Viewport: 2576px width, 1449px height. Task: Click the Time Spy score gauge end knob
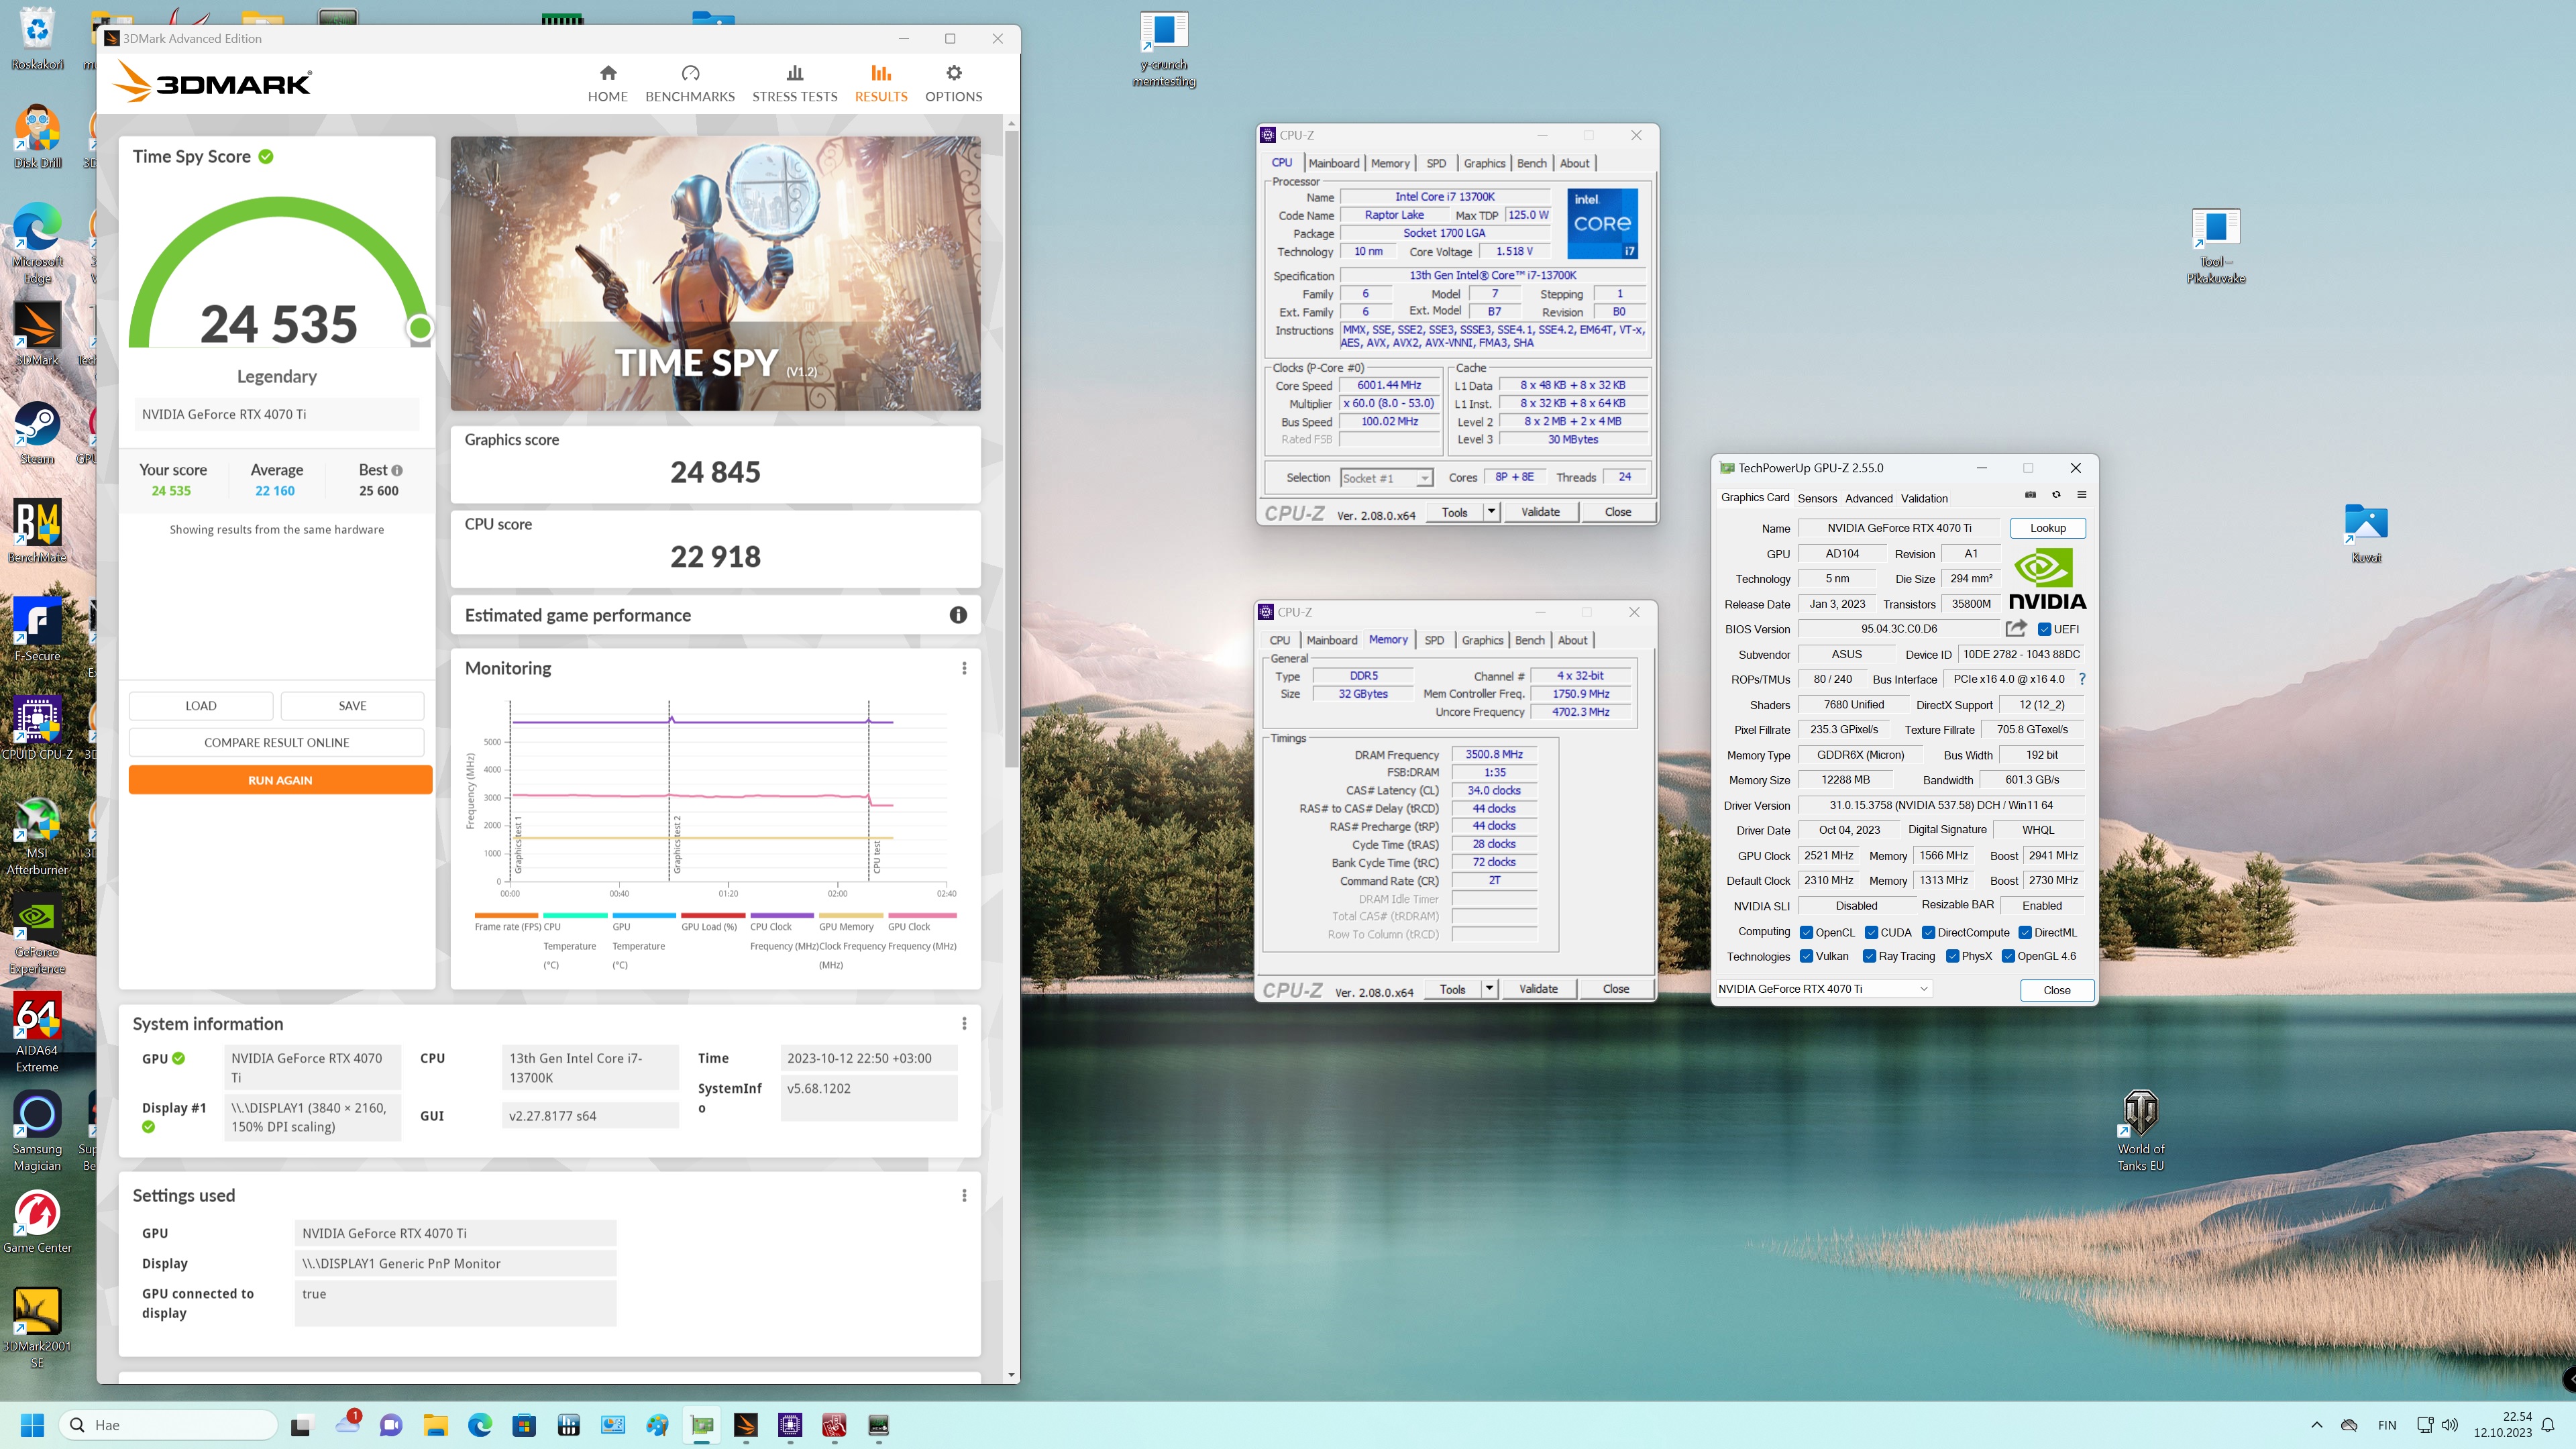click(x=420, y=327)
